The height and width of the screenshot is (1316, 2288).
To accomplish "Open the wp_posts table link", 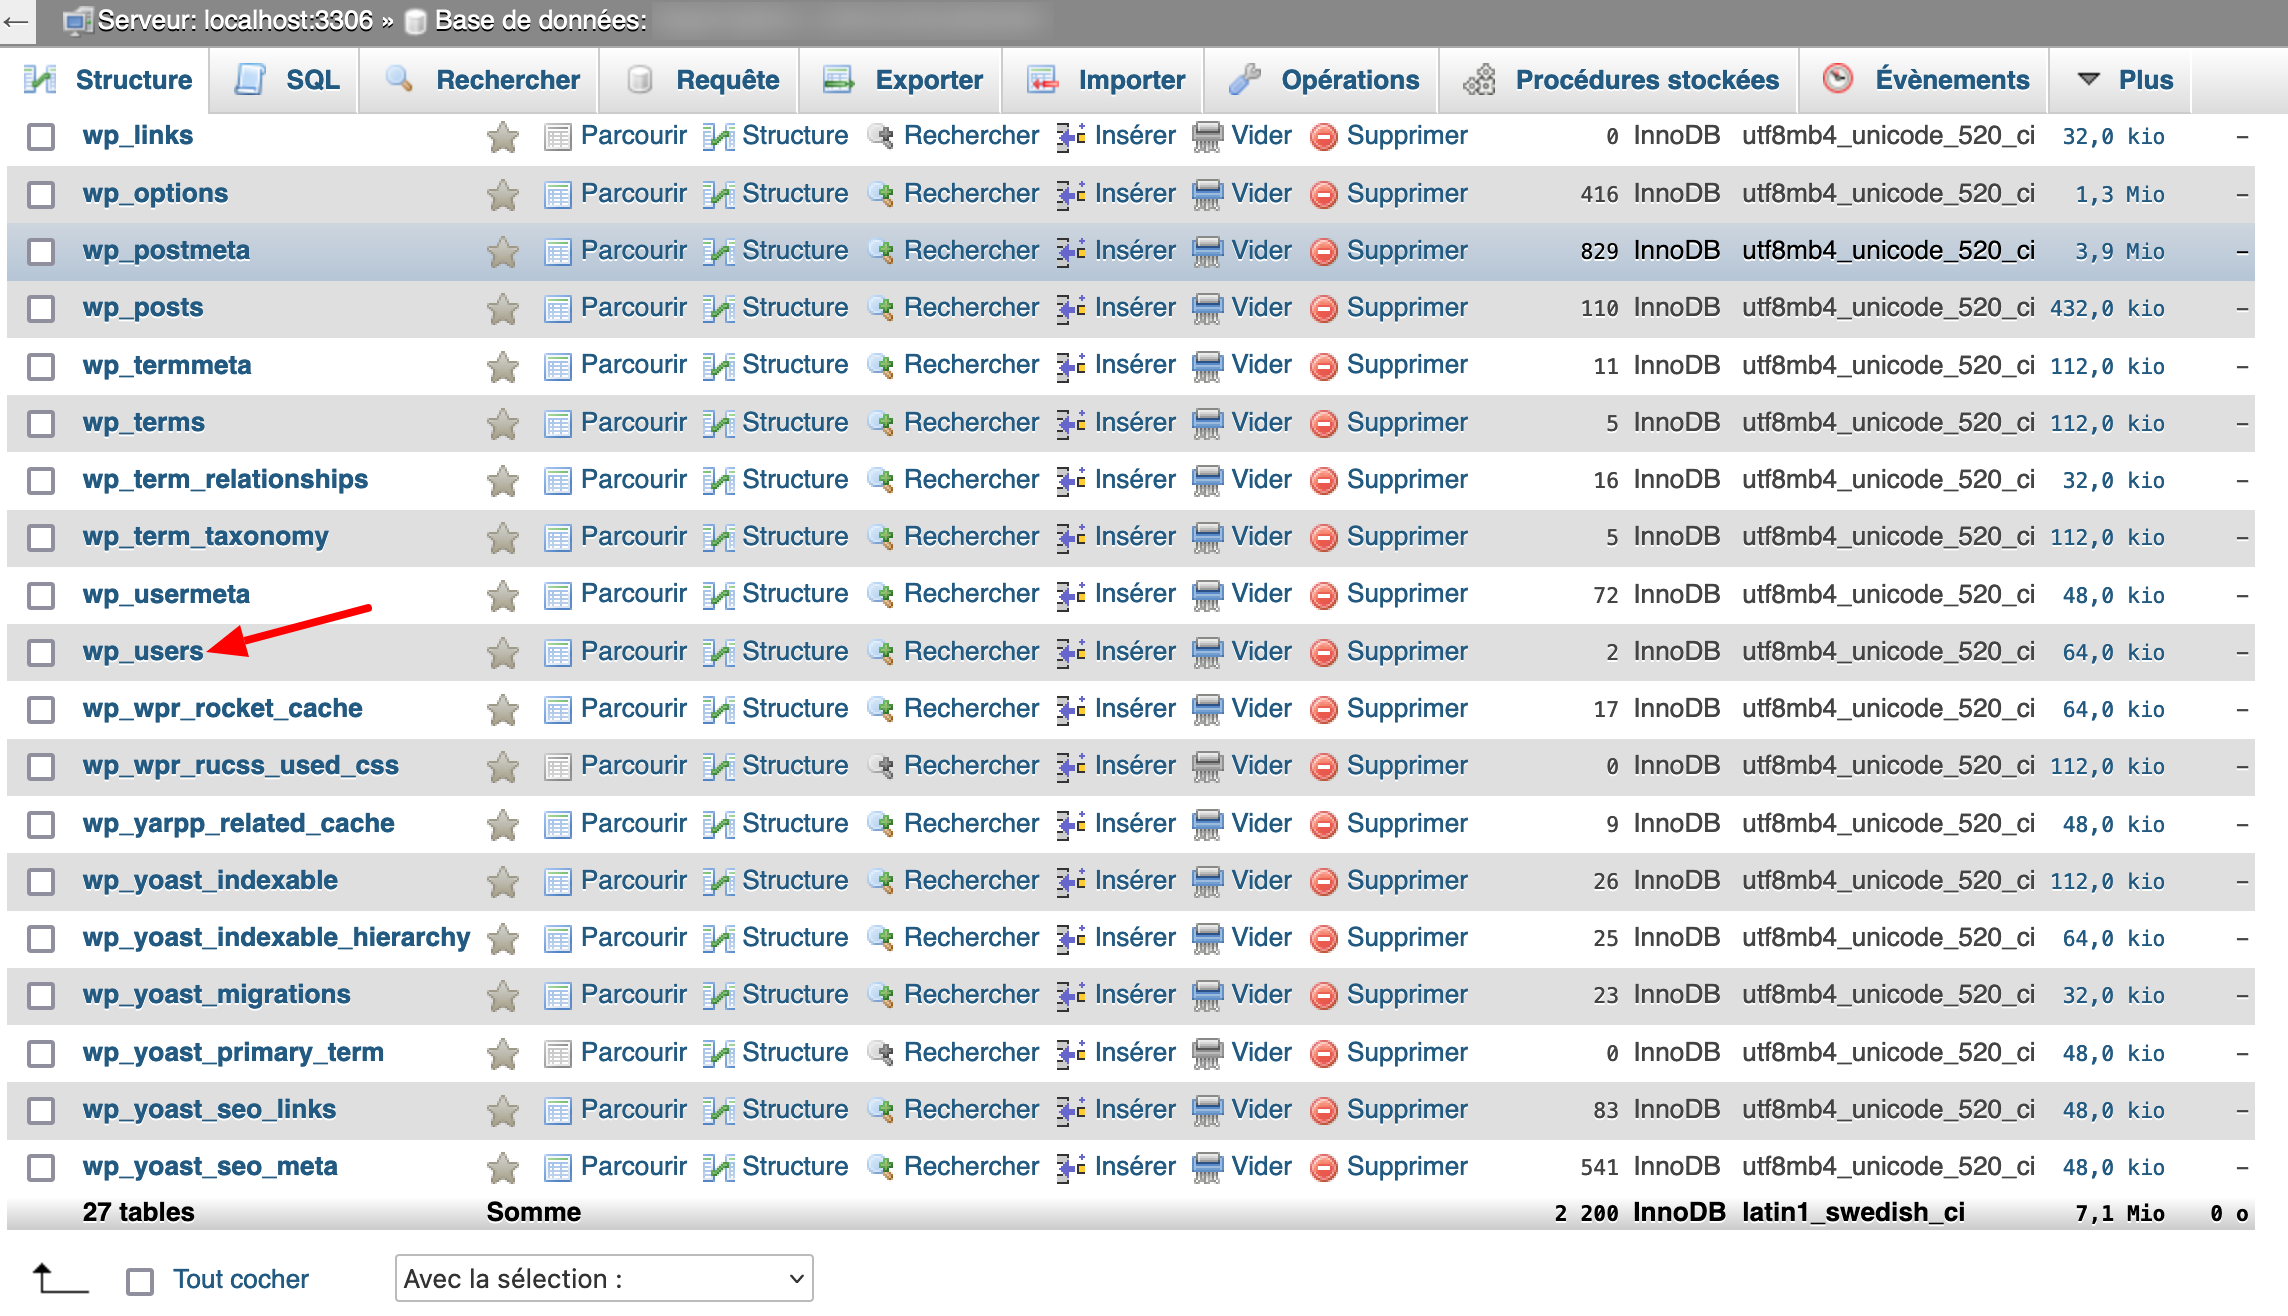I will 143,308.
